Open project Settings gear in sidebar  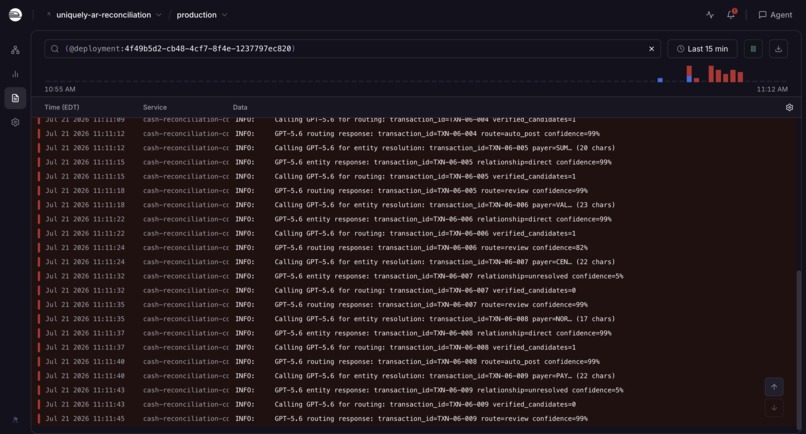click(x=15, y=122)
